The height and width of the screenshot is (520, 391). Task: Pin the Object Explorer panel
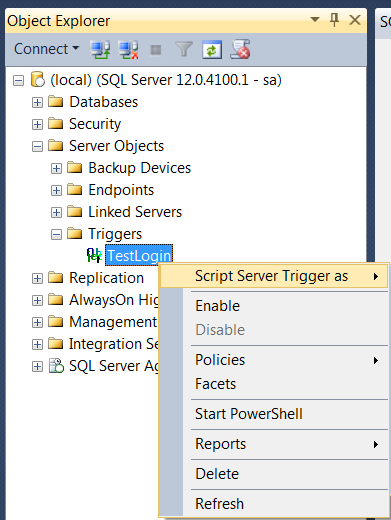[334, 20]
